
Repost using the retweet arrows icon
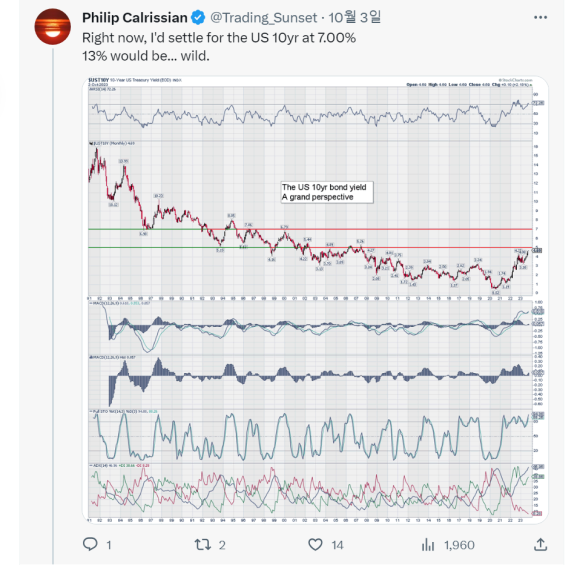pos(203,545)
